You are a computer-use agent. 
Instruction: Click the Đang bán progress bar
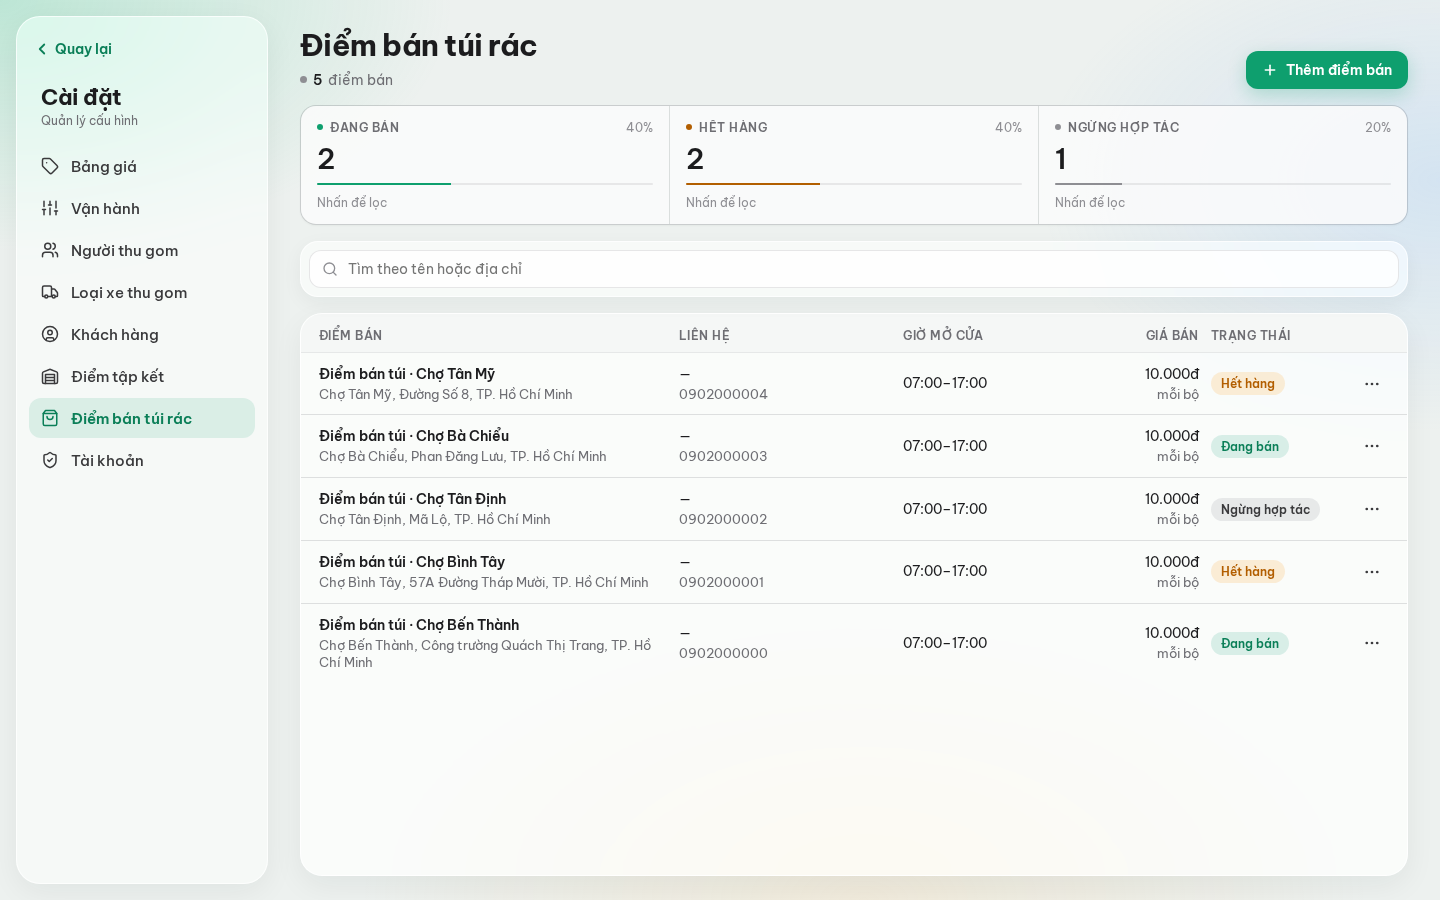[485, 184]
